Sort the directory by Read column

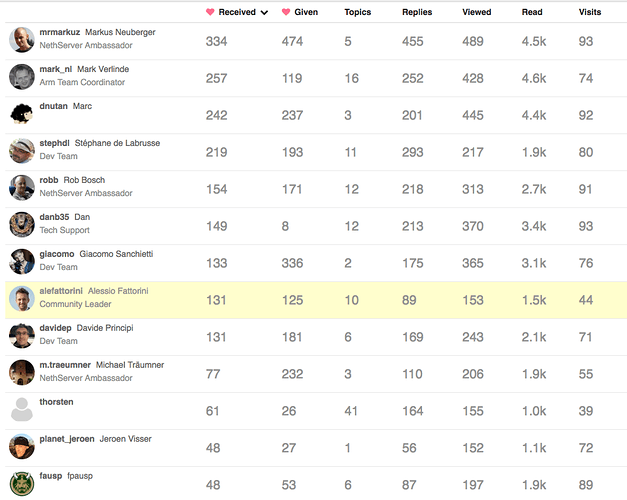tap(532, 12)
